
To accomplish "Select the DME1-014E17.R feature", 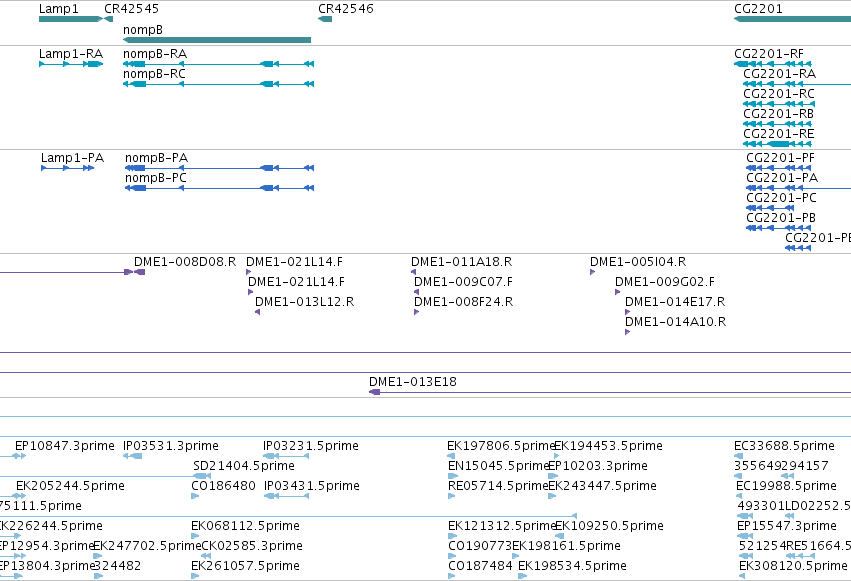I will tap(627, 312).
